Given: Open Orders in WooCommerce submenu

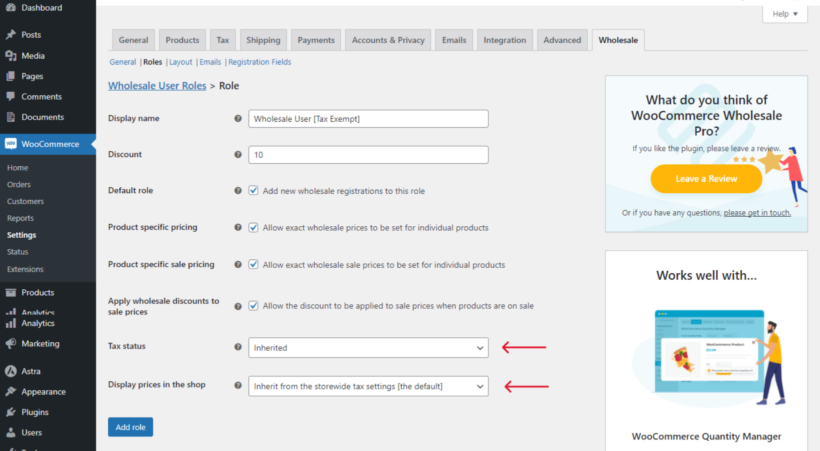Looking at the screenshot, I should (19, 184).
